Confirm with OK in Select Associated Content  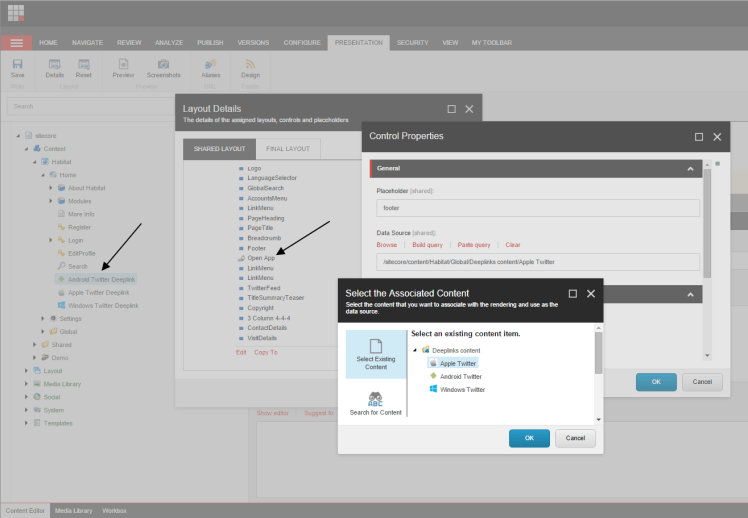[530, 438]
